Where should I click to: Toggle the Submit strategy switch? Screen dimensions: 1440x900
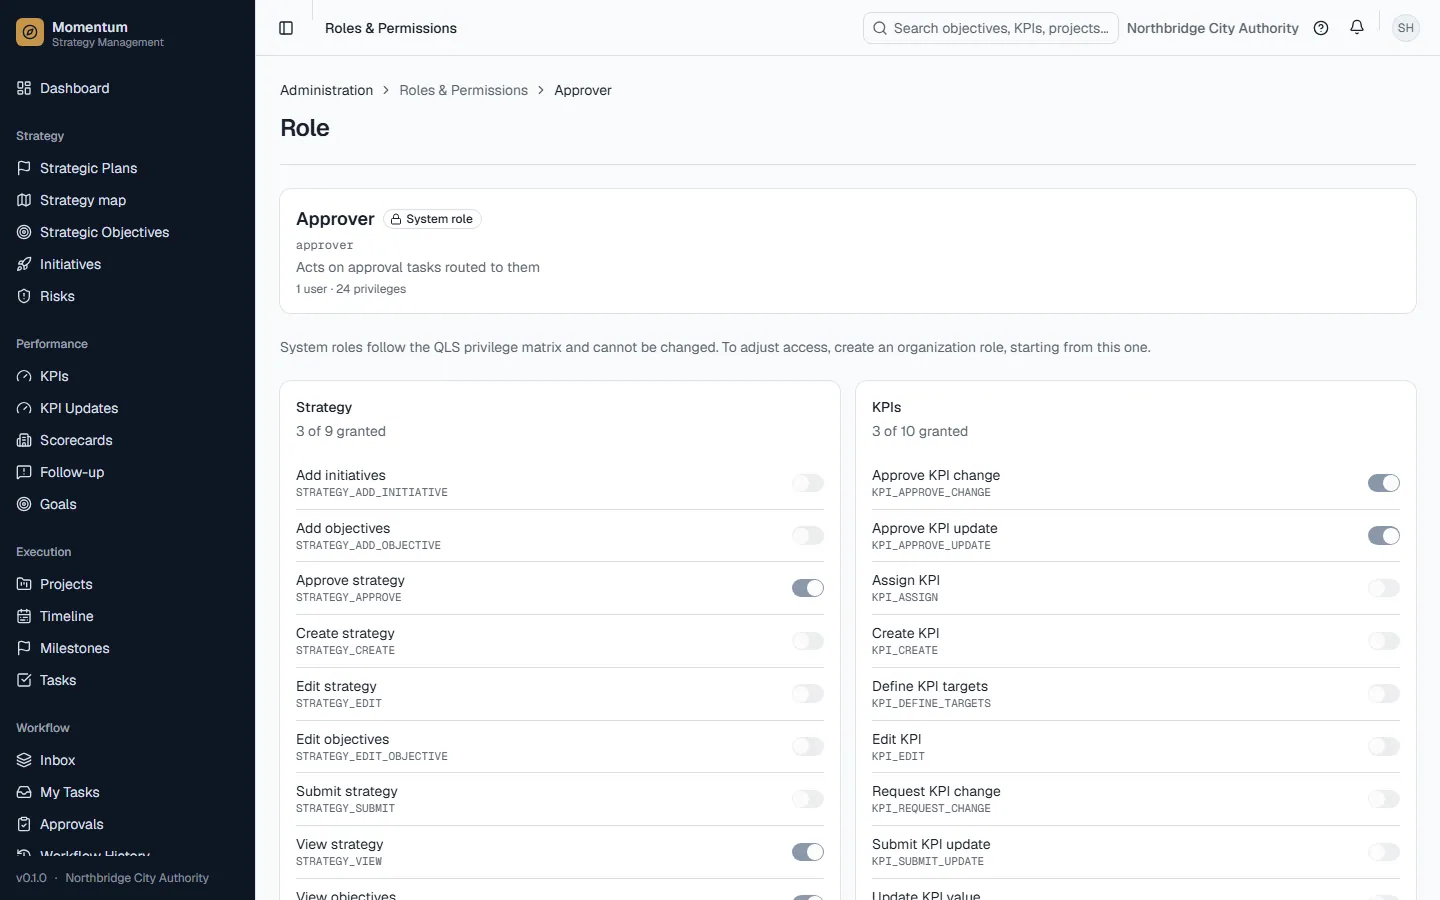pos(808,799)
